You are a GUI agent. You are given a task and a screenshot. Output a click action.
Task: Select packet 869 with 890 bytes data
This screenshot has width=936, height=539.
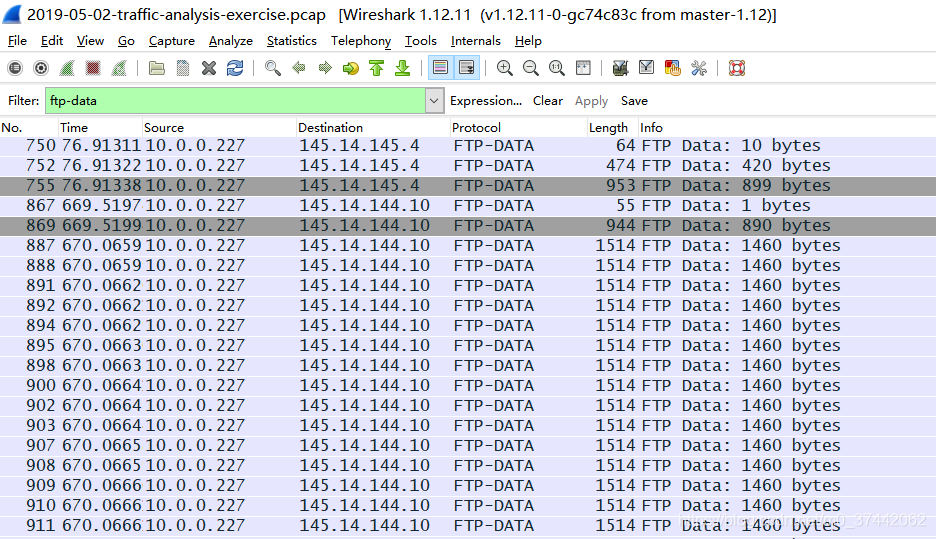[468, 226]
